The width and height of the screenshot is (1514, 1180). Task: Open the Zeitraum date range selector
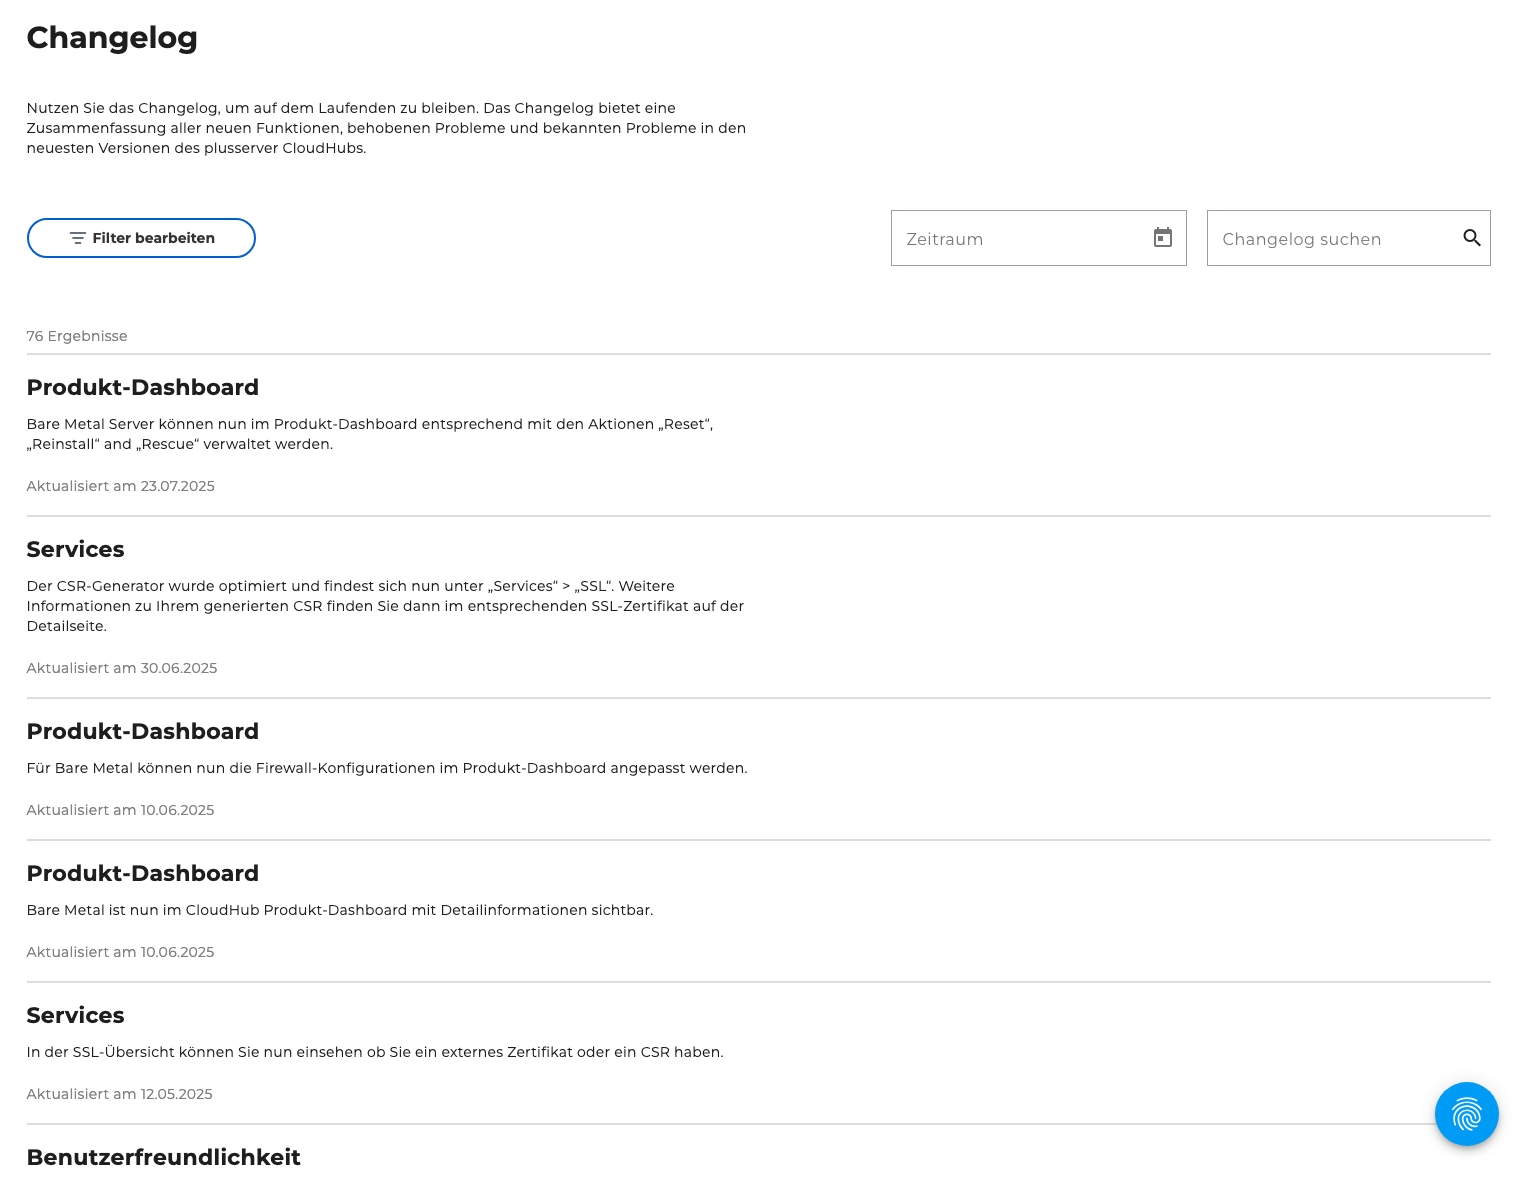tap(1020, 238)
